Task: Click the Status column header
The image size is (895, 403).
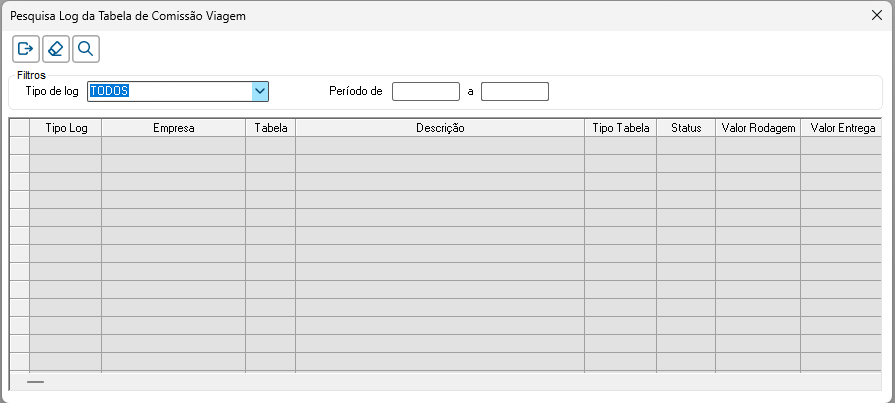Action: 686,128
